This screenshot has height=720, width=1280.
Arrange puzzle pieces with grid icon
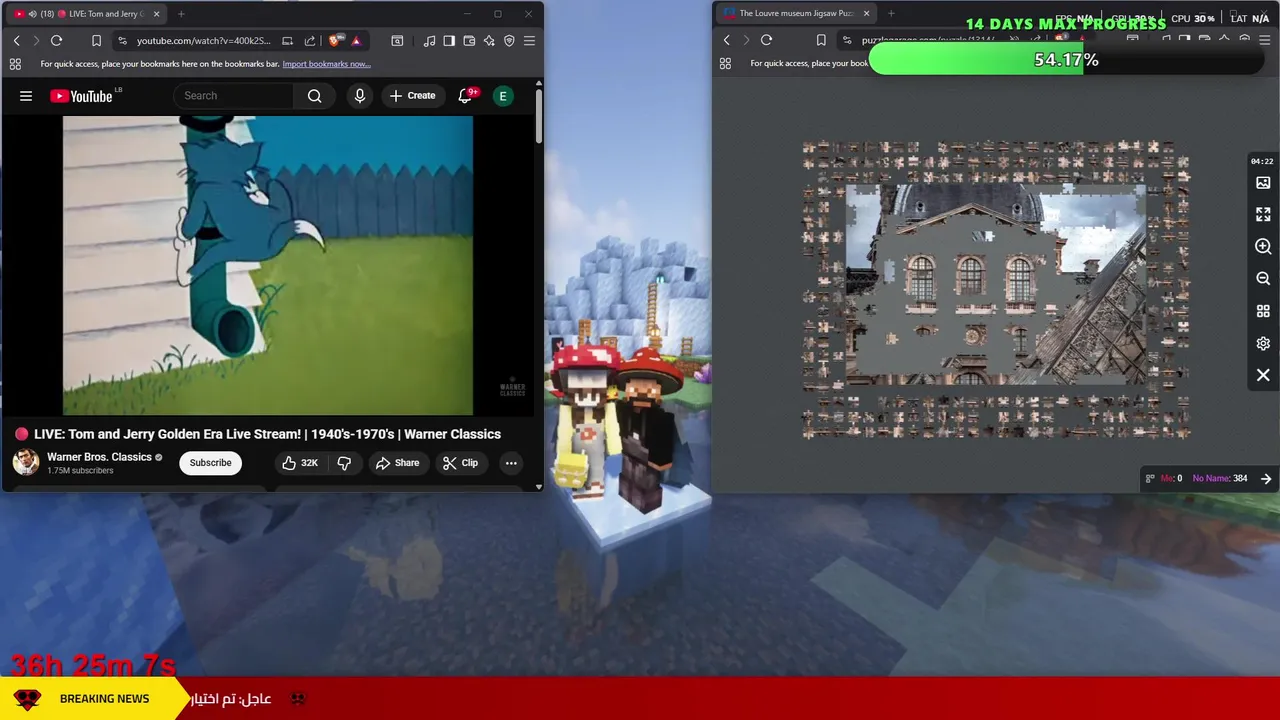point(1263,311)
